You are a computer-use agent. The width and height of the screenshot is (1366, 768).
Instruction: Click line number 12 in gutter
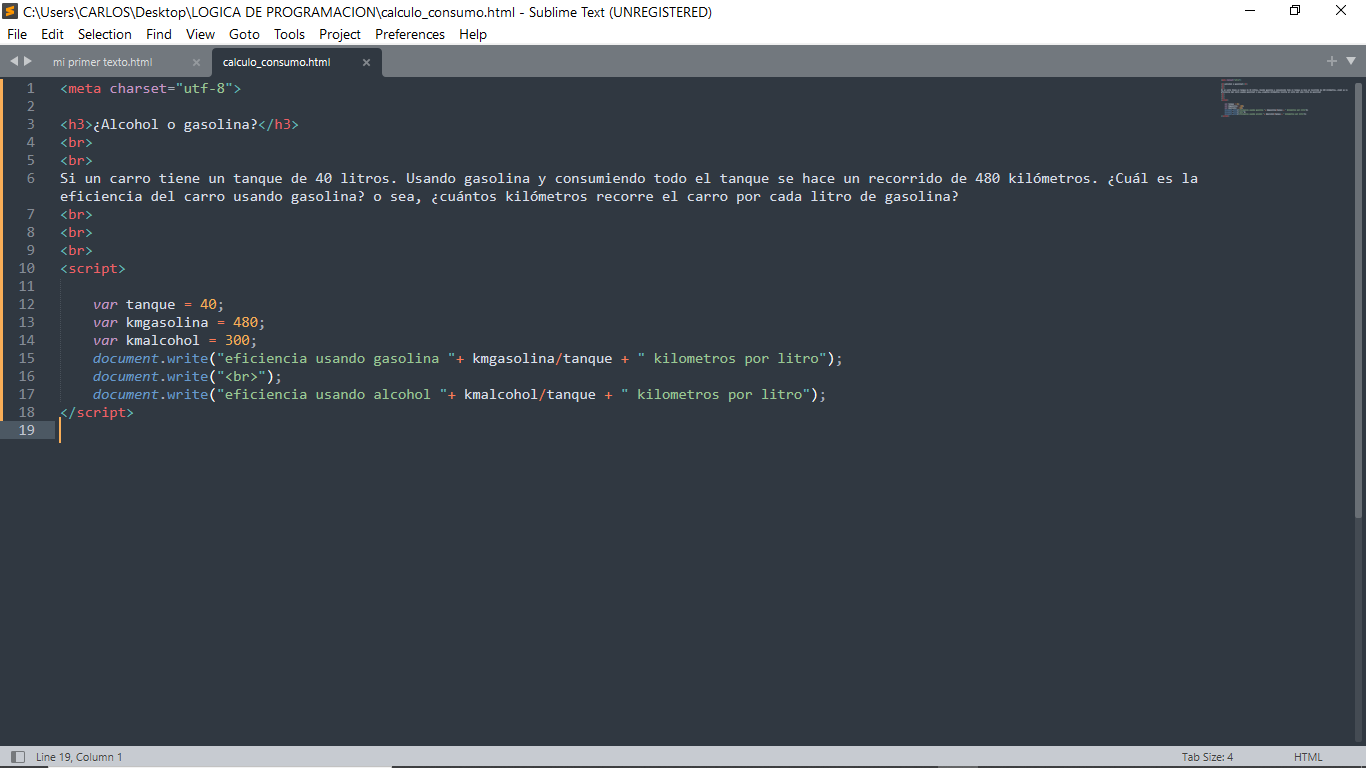point(26,304)
